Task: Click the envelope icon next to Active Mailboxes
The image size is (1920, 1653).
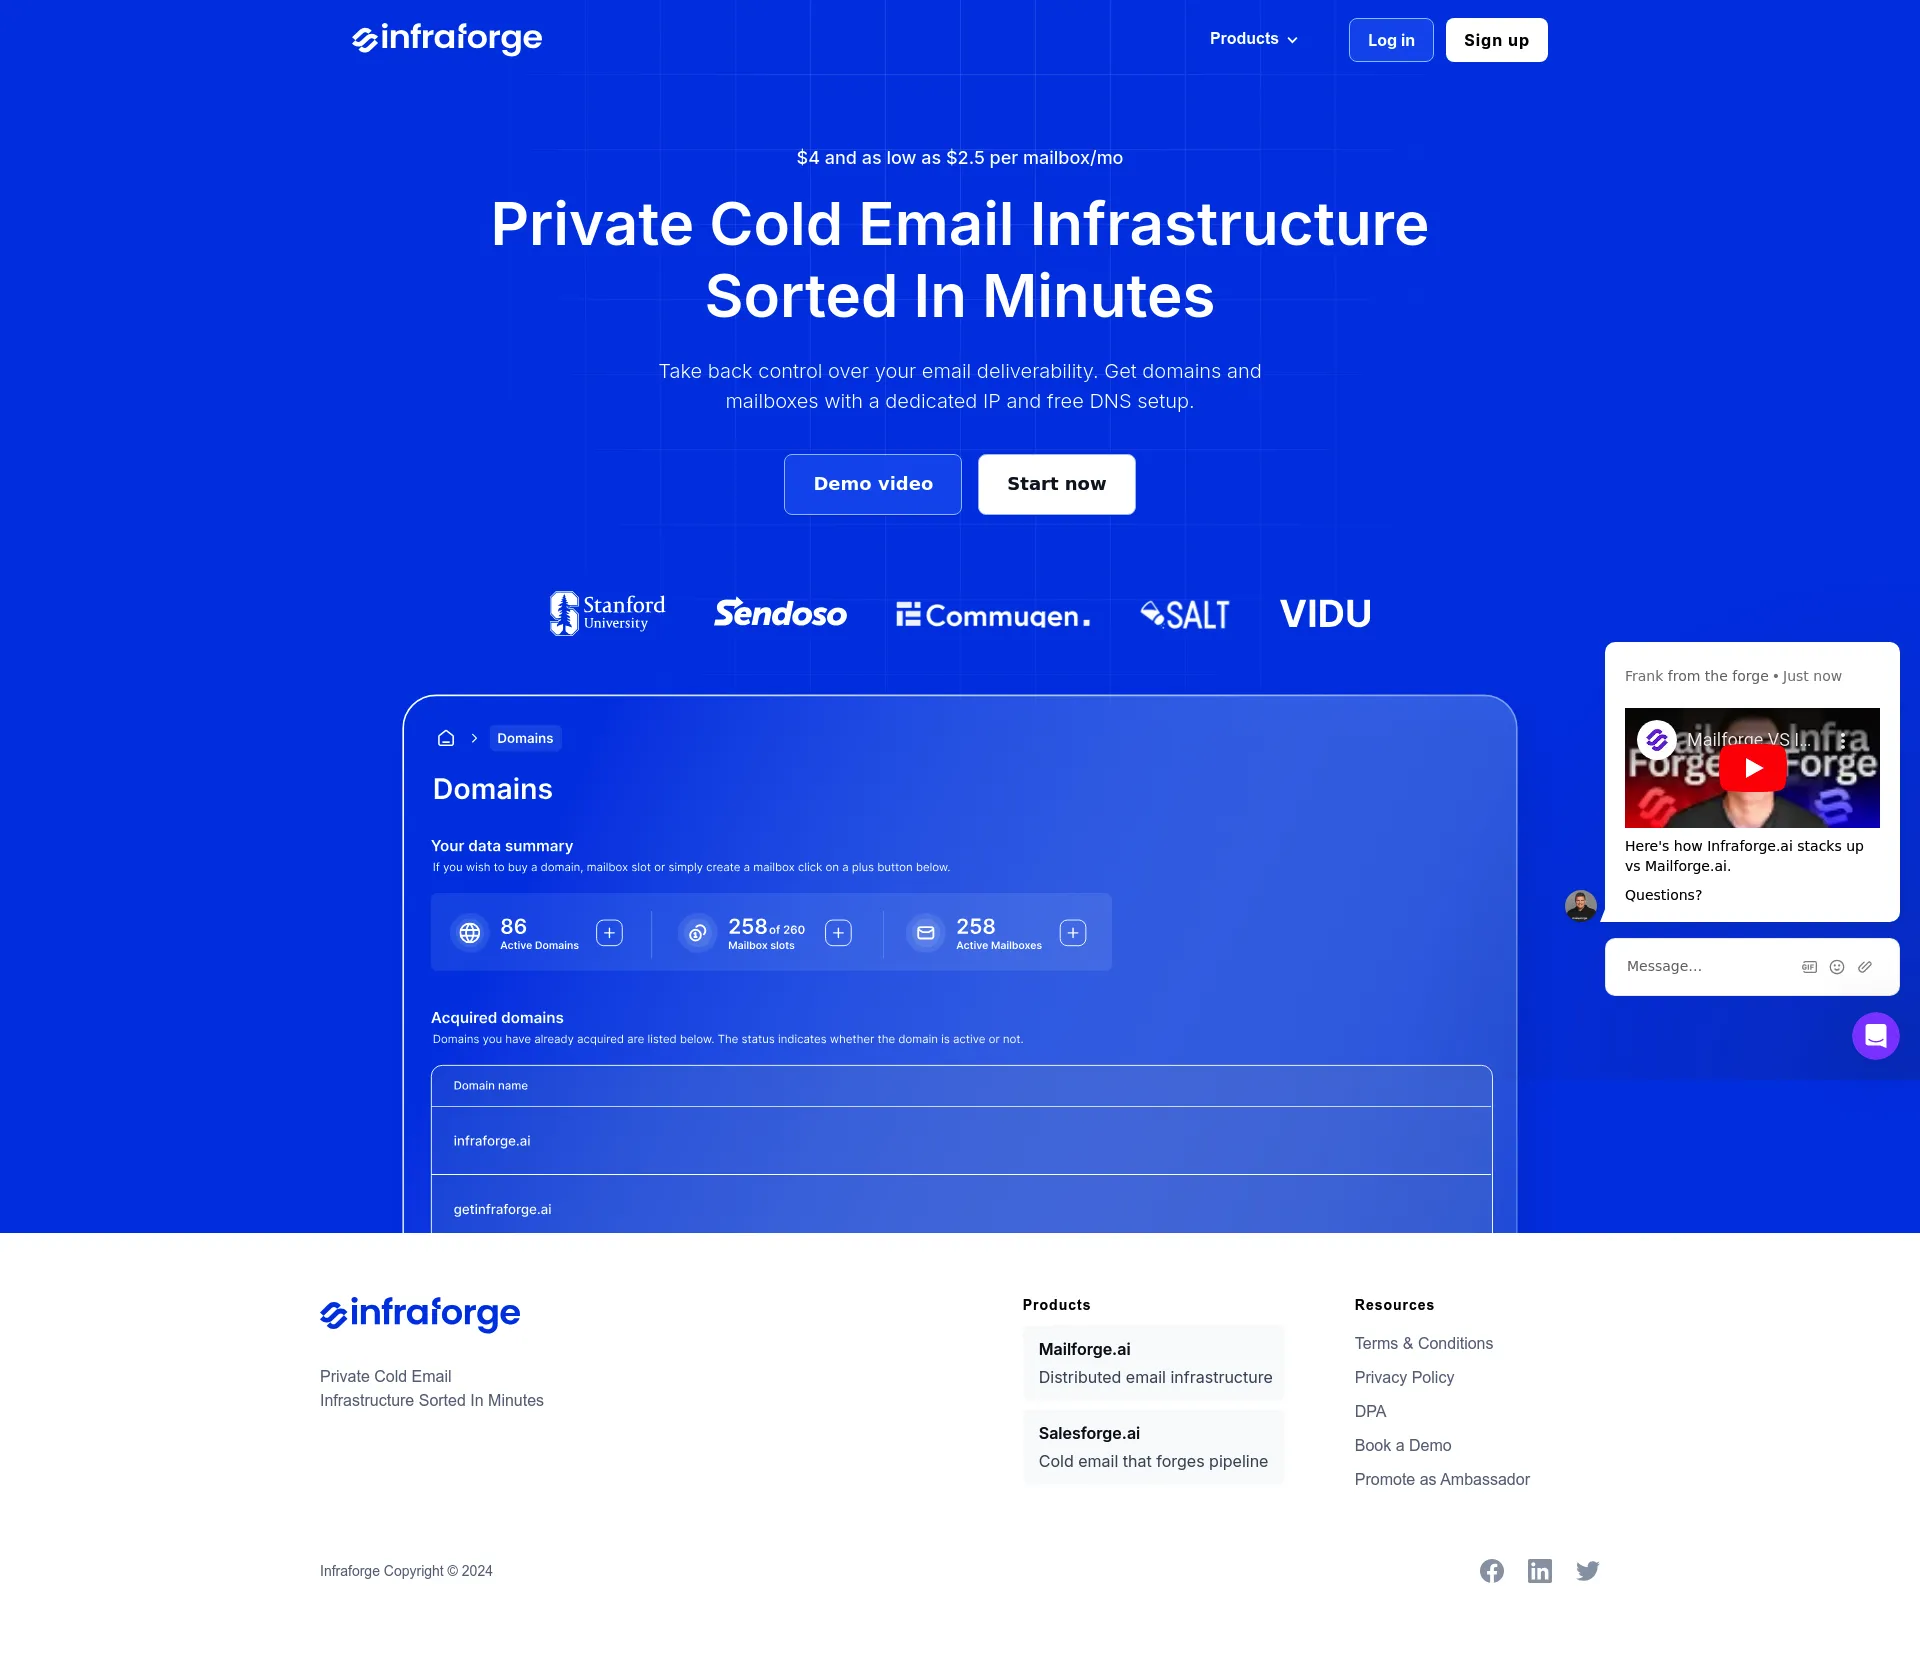Action: point(924,933)
